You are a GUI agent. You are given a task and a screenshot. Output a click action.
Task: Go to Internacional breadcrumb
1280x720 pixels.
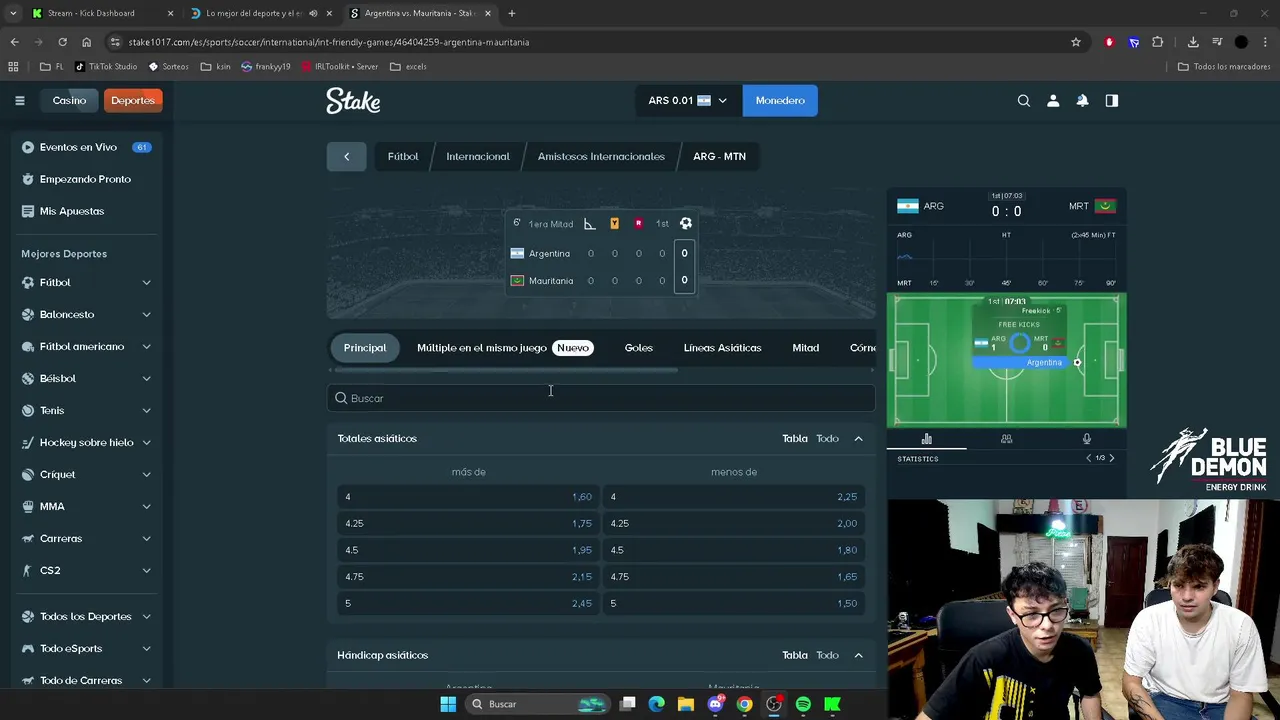pyautogui.click(x=478, y=156)
